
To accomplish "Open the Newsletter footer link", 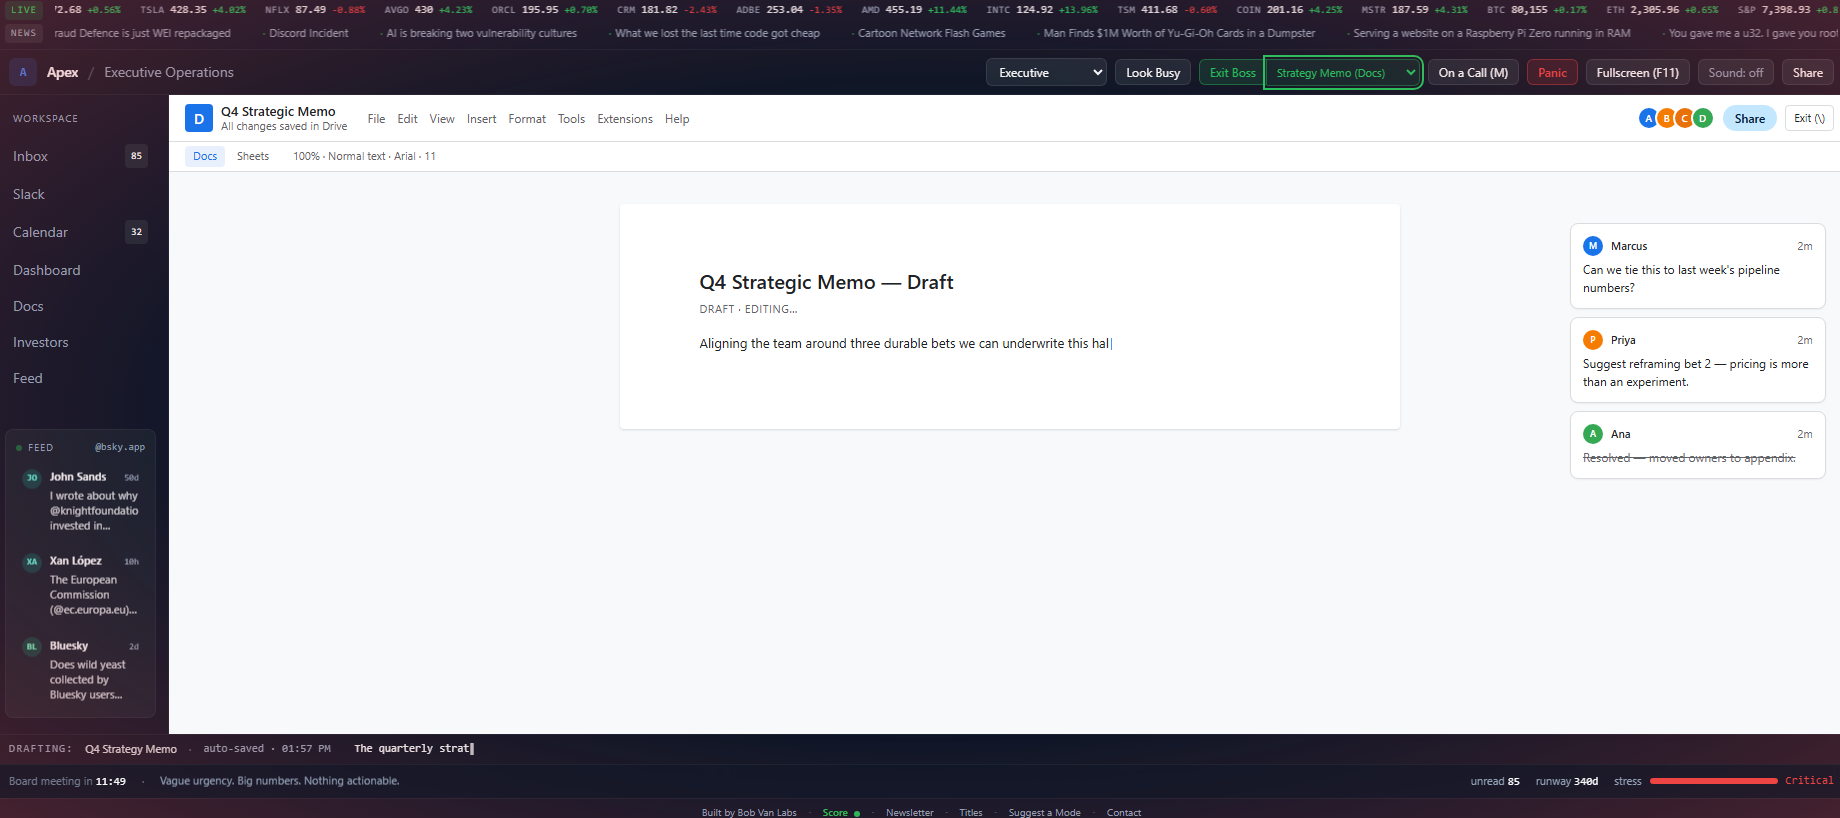I will point(909,813).
